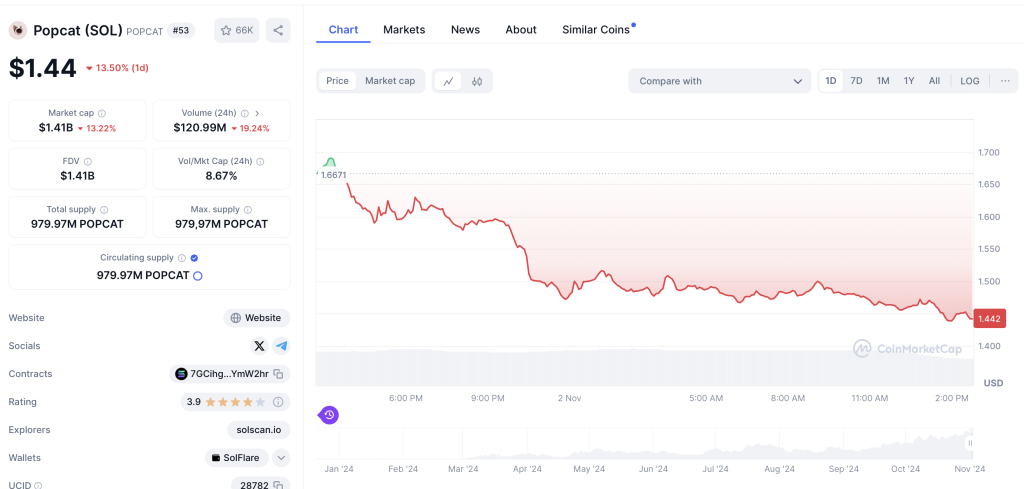
Task: Select the 1D time range
Action: (x=831, y=81)
